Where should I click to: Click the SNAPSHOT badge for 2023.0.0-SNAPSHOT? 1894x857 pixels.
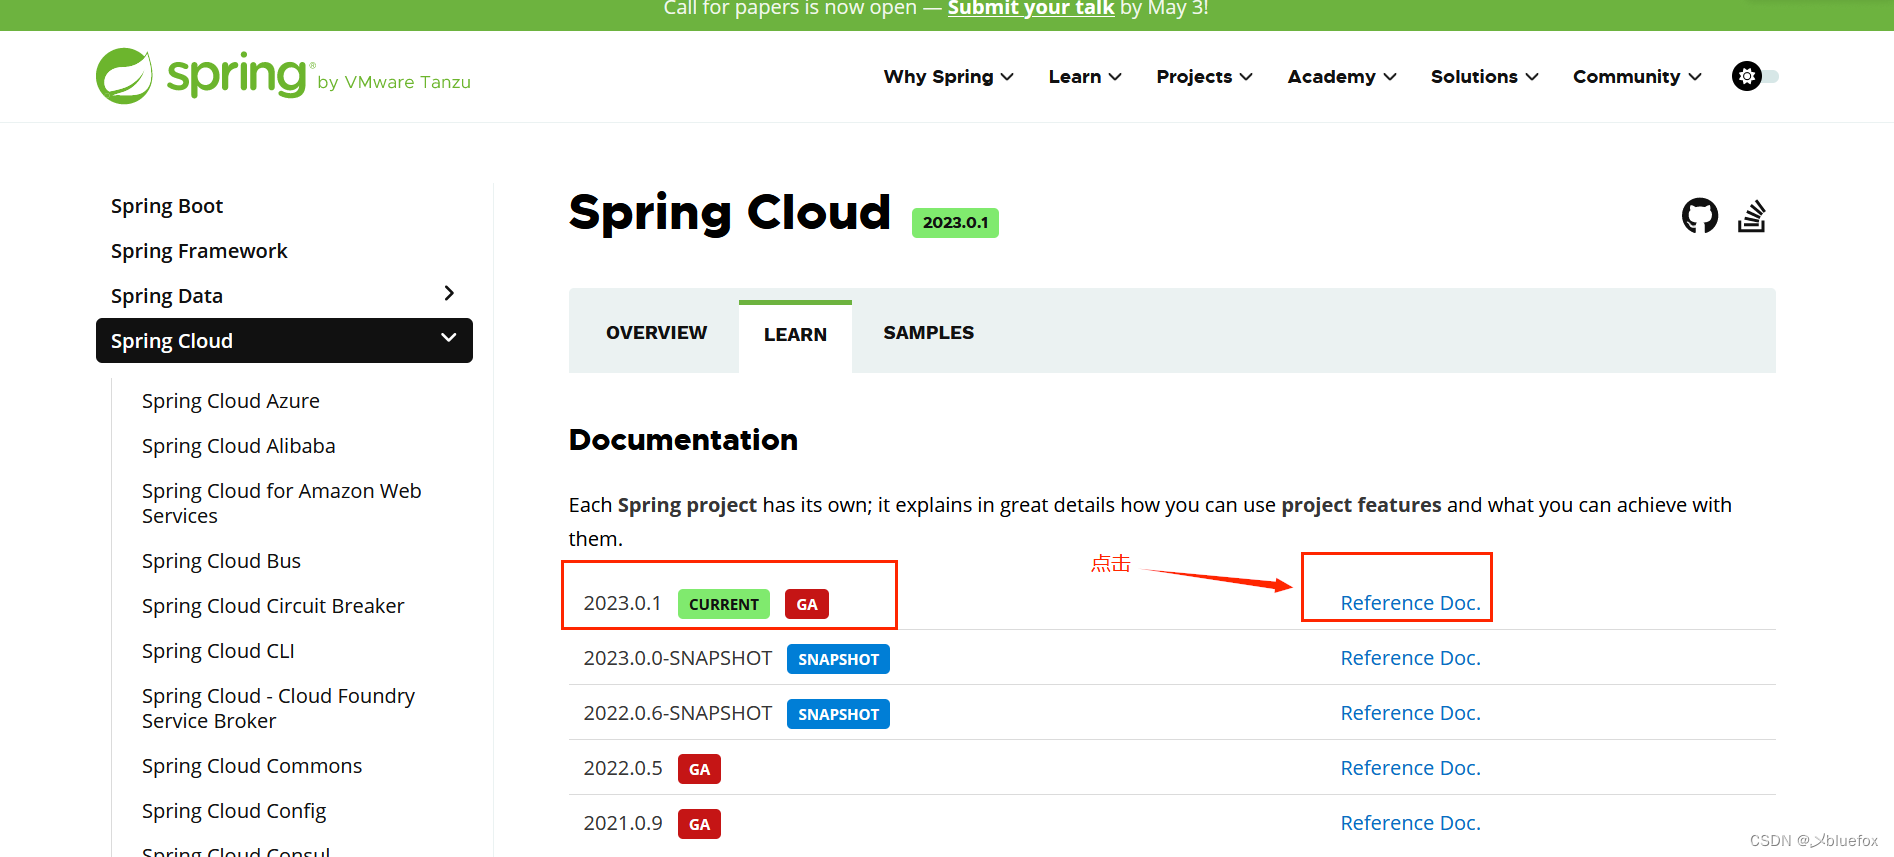point(838,659)
